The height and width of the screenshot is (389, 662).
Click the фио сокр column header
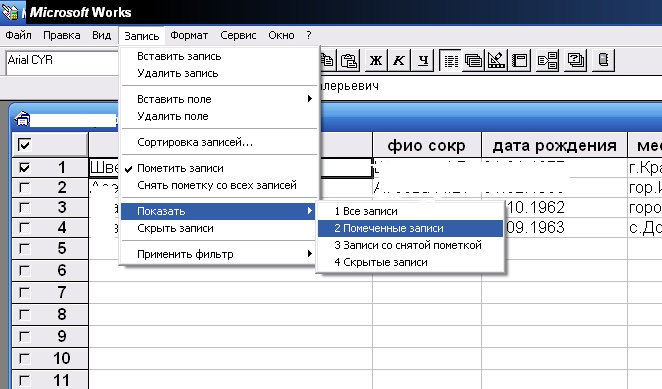[426, 146]
